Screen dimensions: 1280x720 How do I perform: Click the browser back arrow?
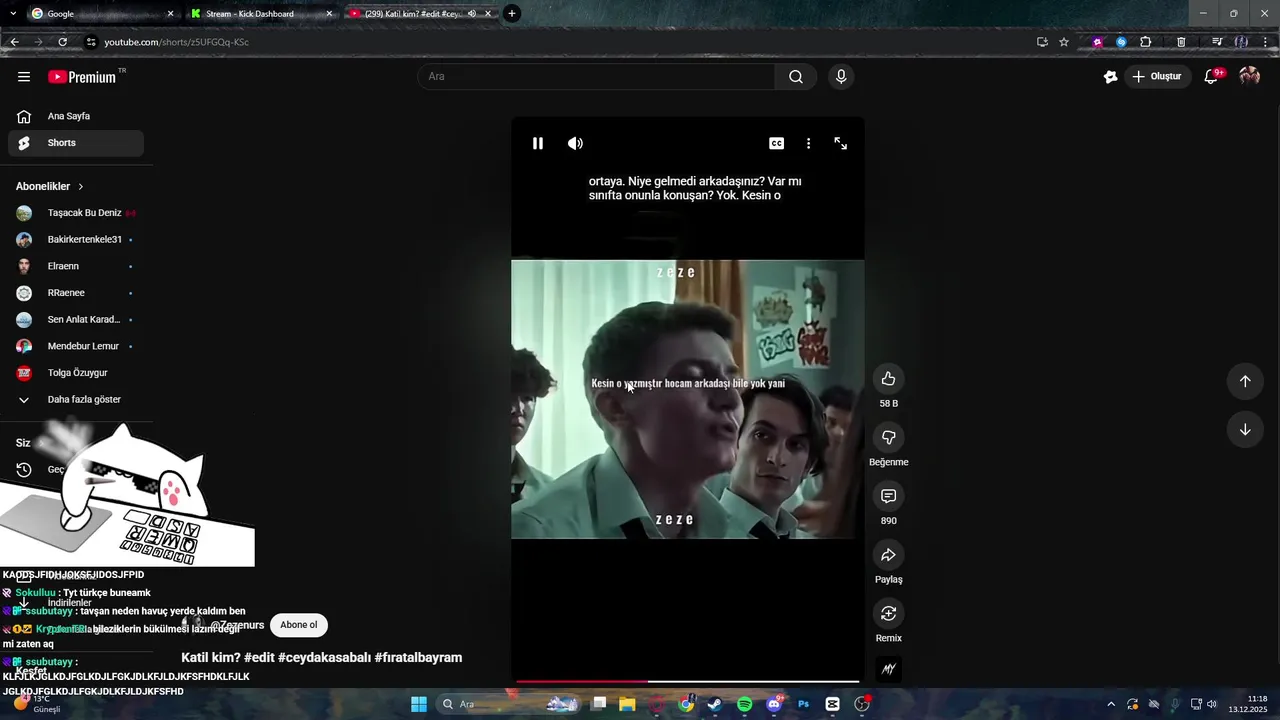tap(14, 42)
